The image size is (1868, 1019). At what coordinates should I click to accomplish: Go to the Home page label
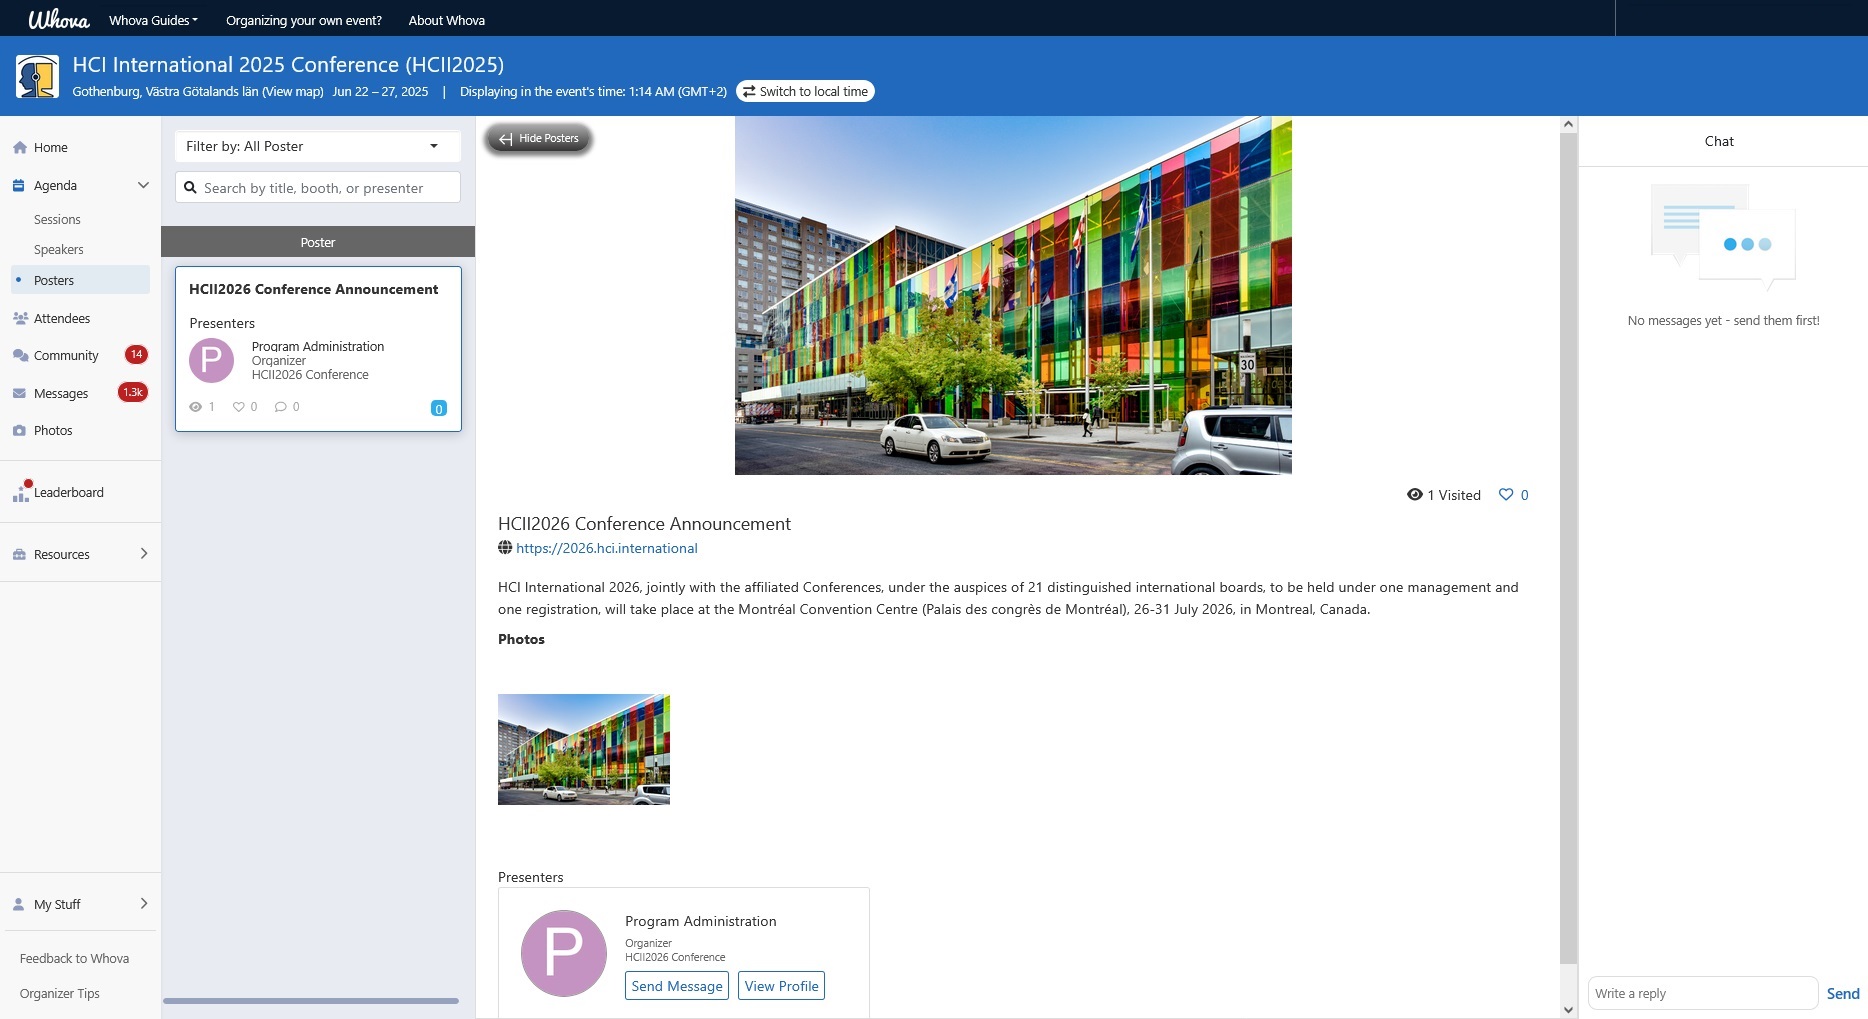[51, 147]
